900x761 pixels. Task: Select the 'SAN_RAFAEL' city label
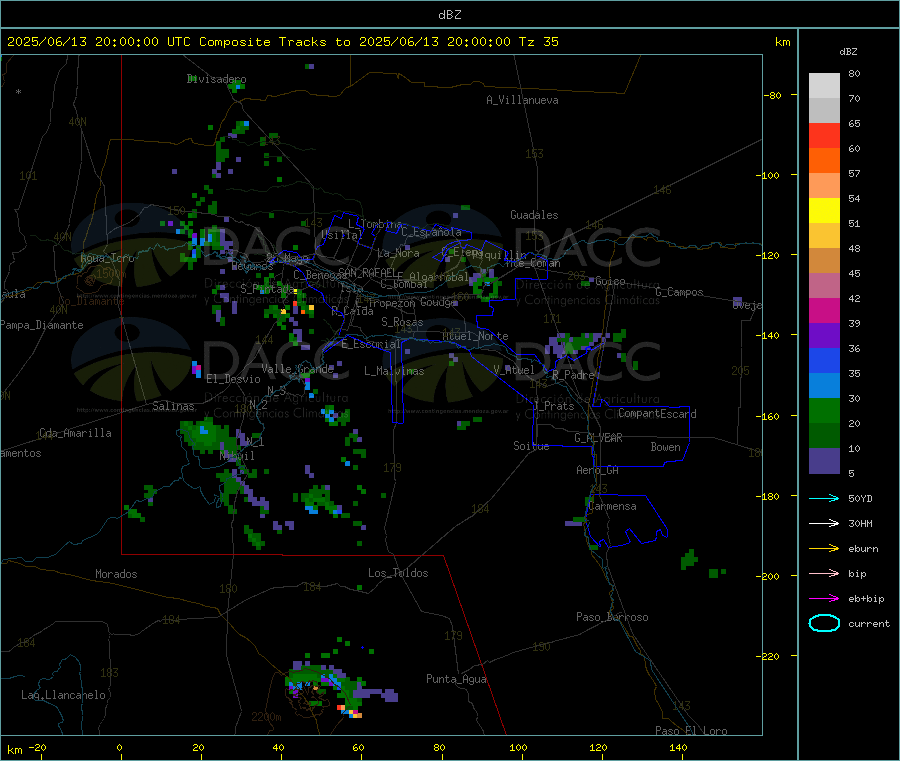click(x=367, y=272)
